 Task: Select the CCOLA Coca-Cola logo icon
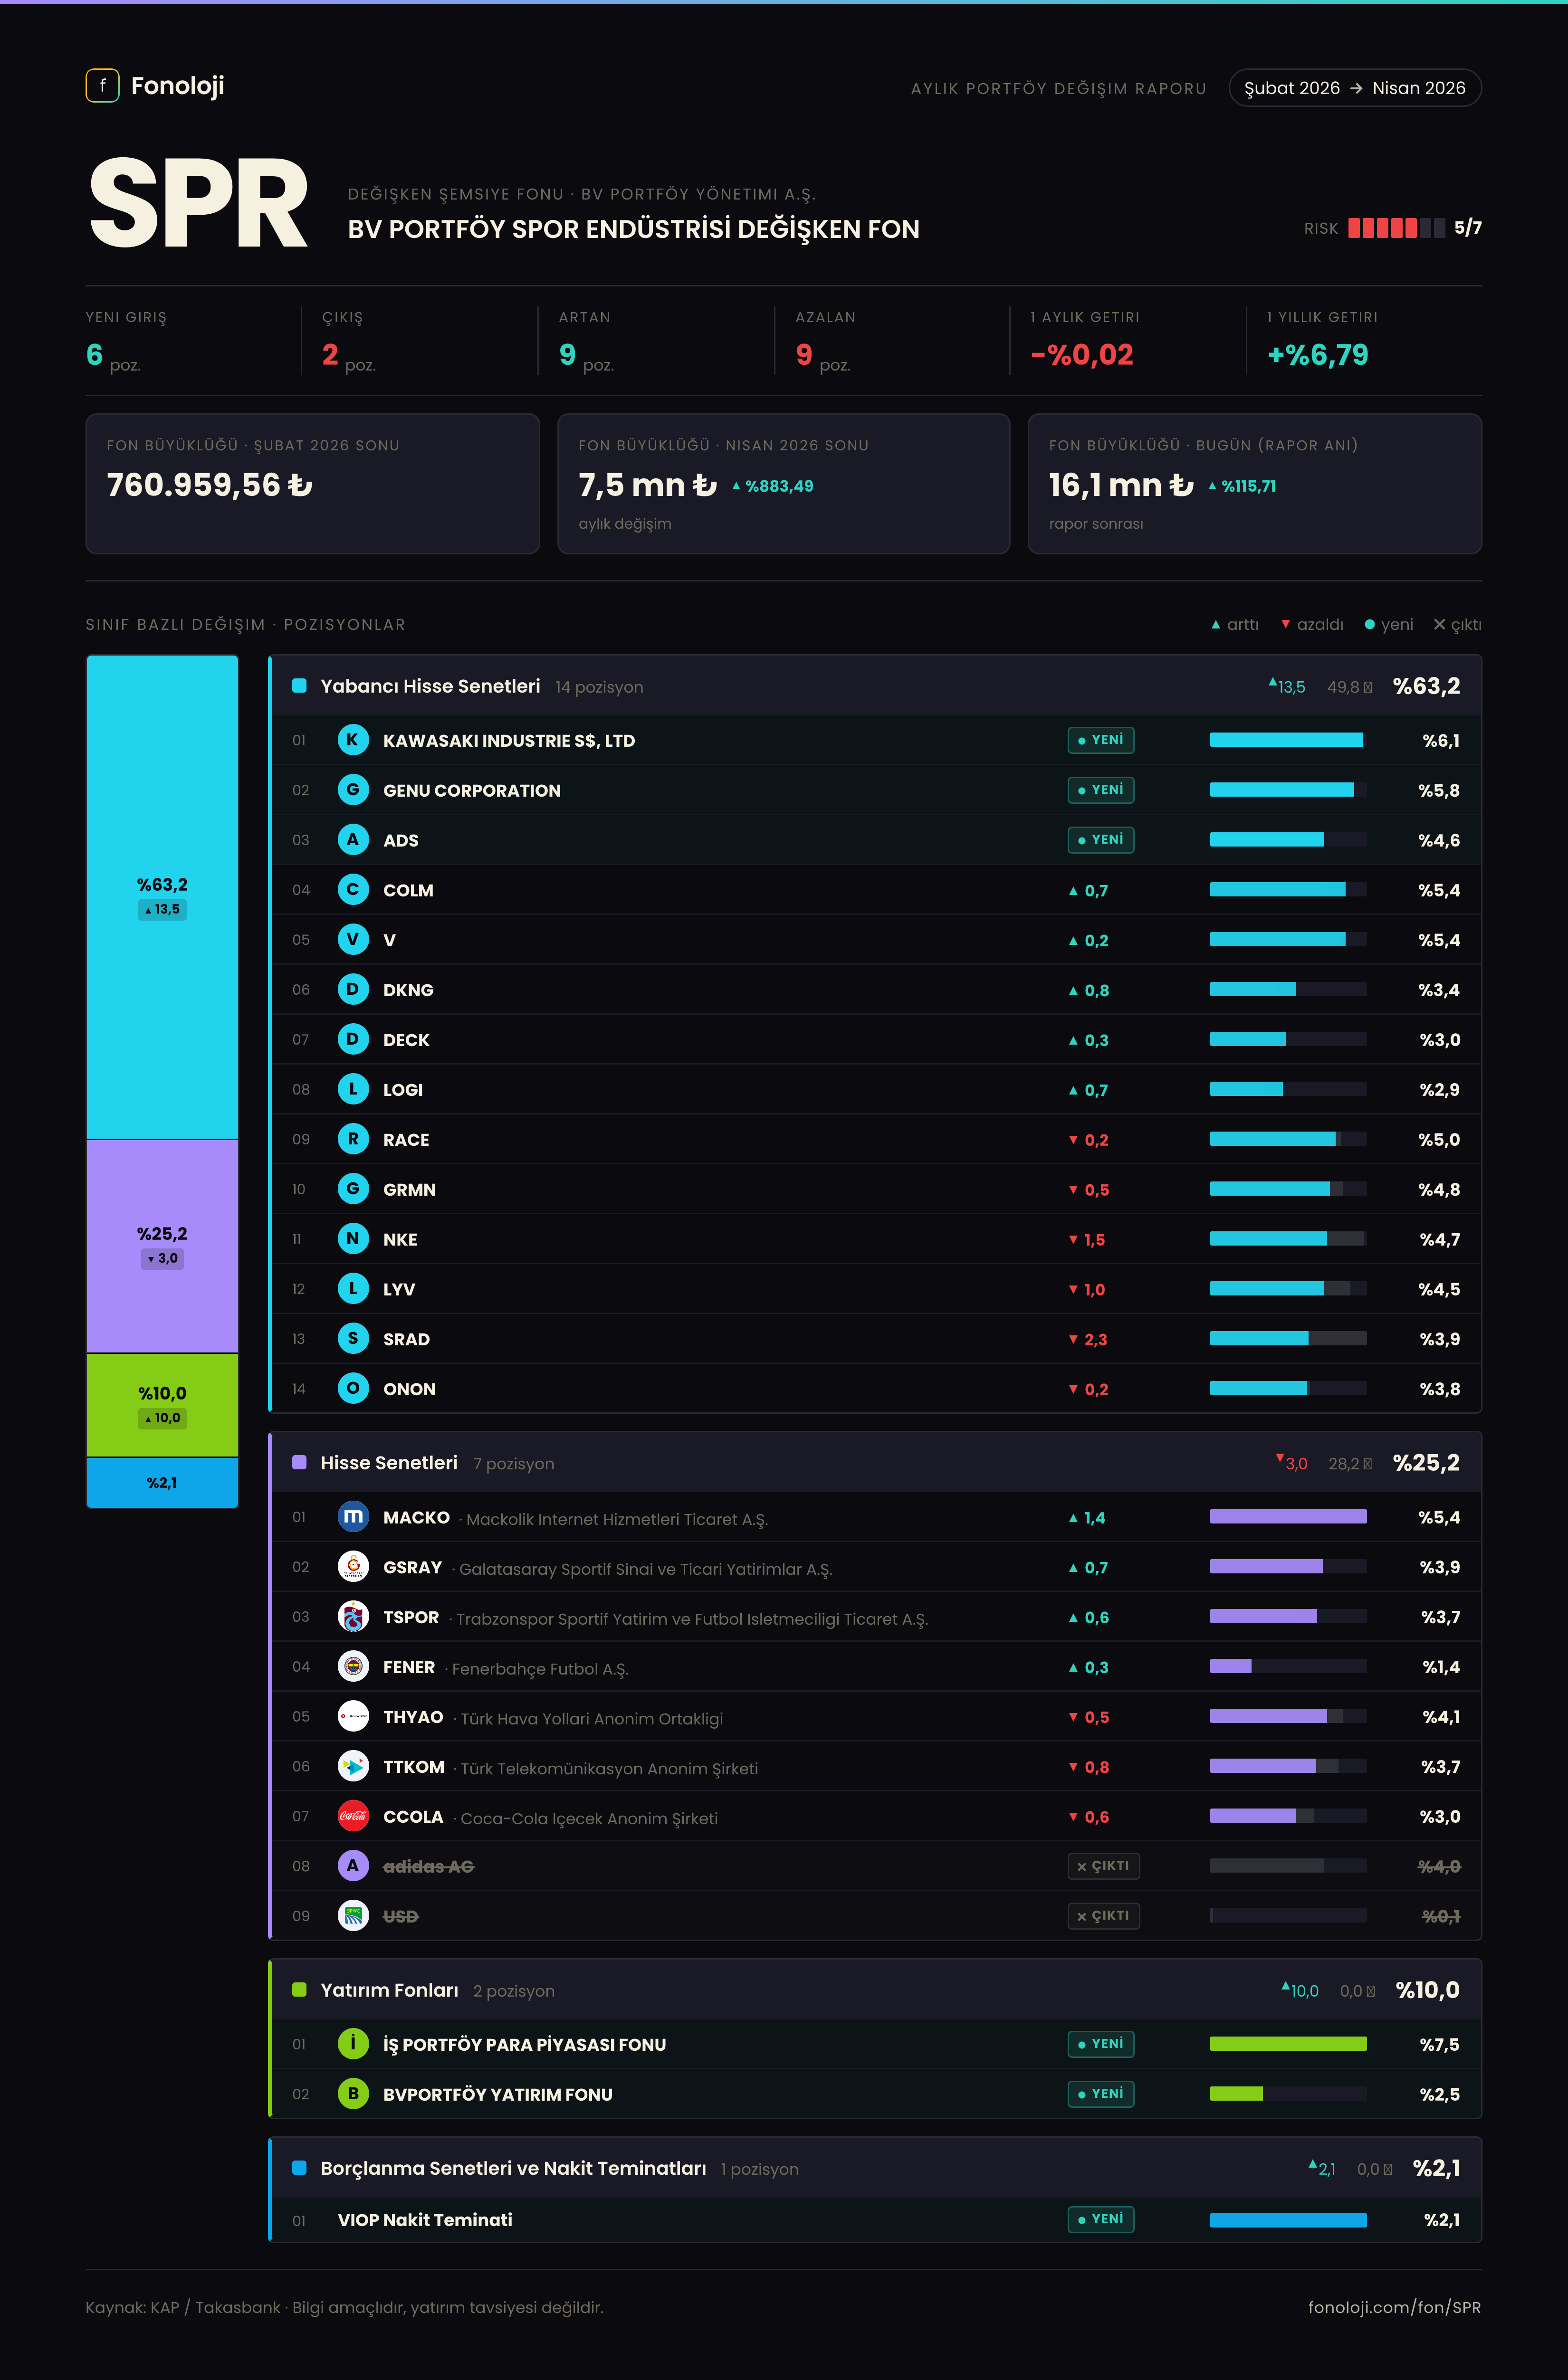353,1816
